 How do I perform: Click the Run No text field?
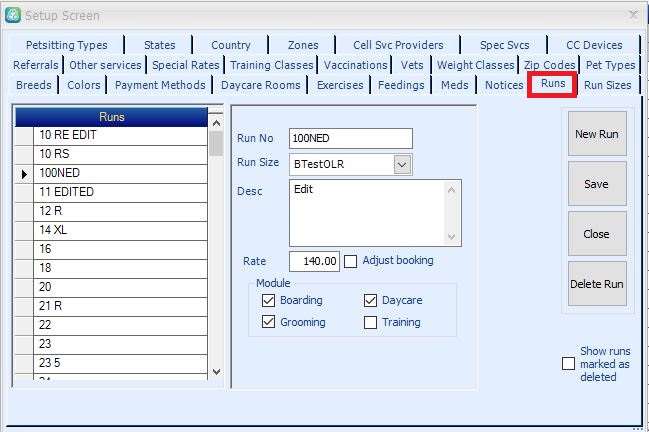coord(350,138)
